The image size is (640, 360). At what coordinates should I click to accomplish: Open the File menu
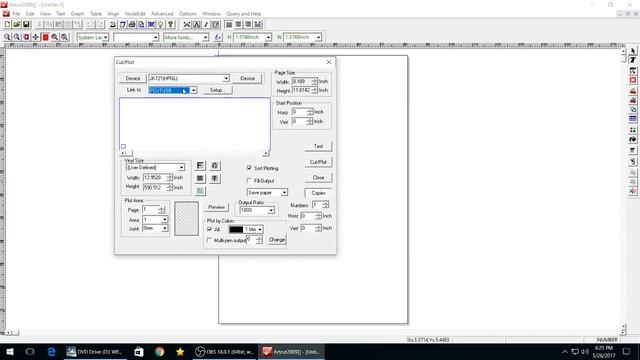click(16, 14)
